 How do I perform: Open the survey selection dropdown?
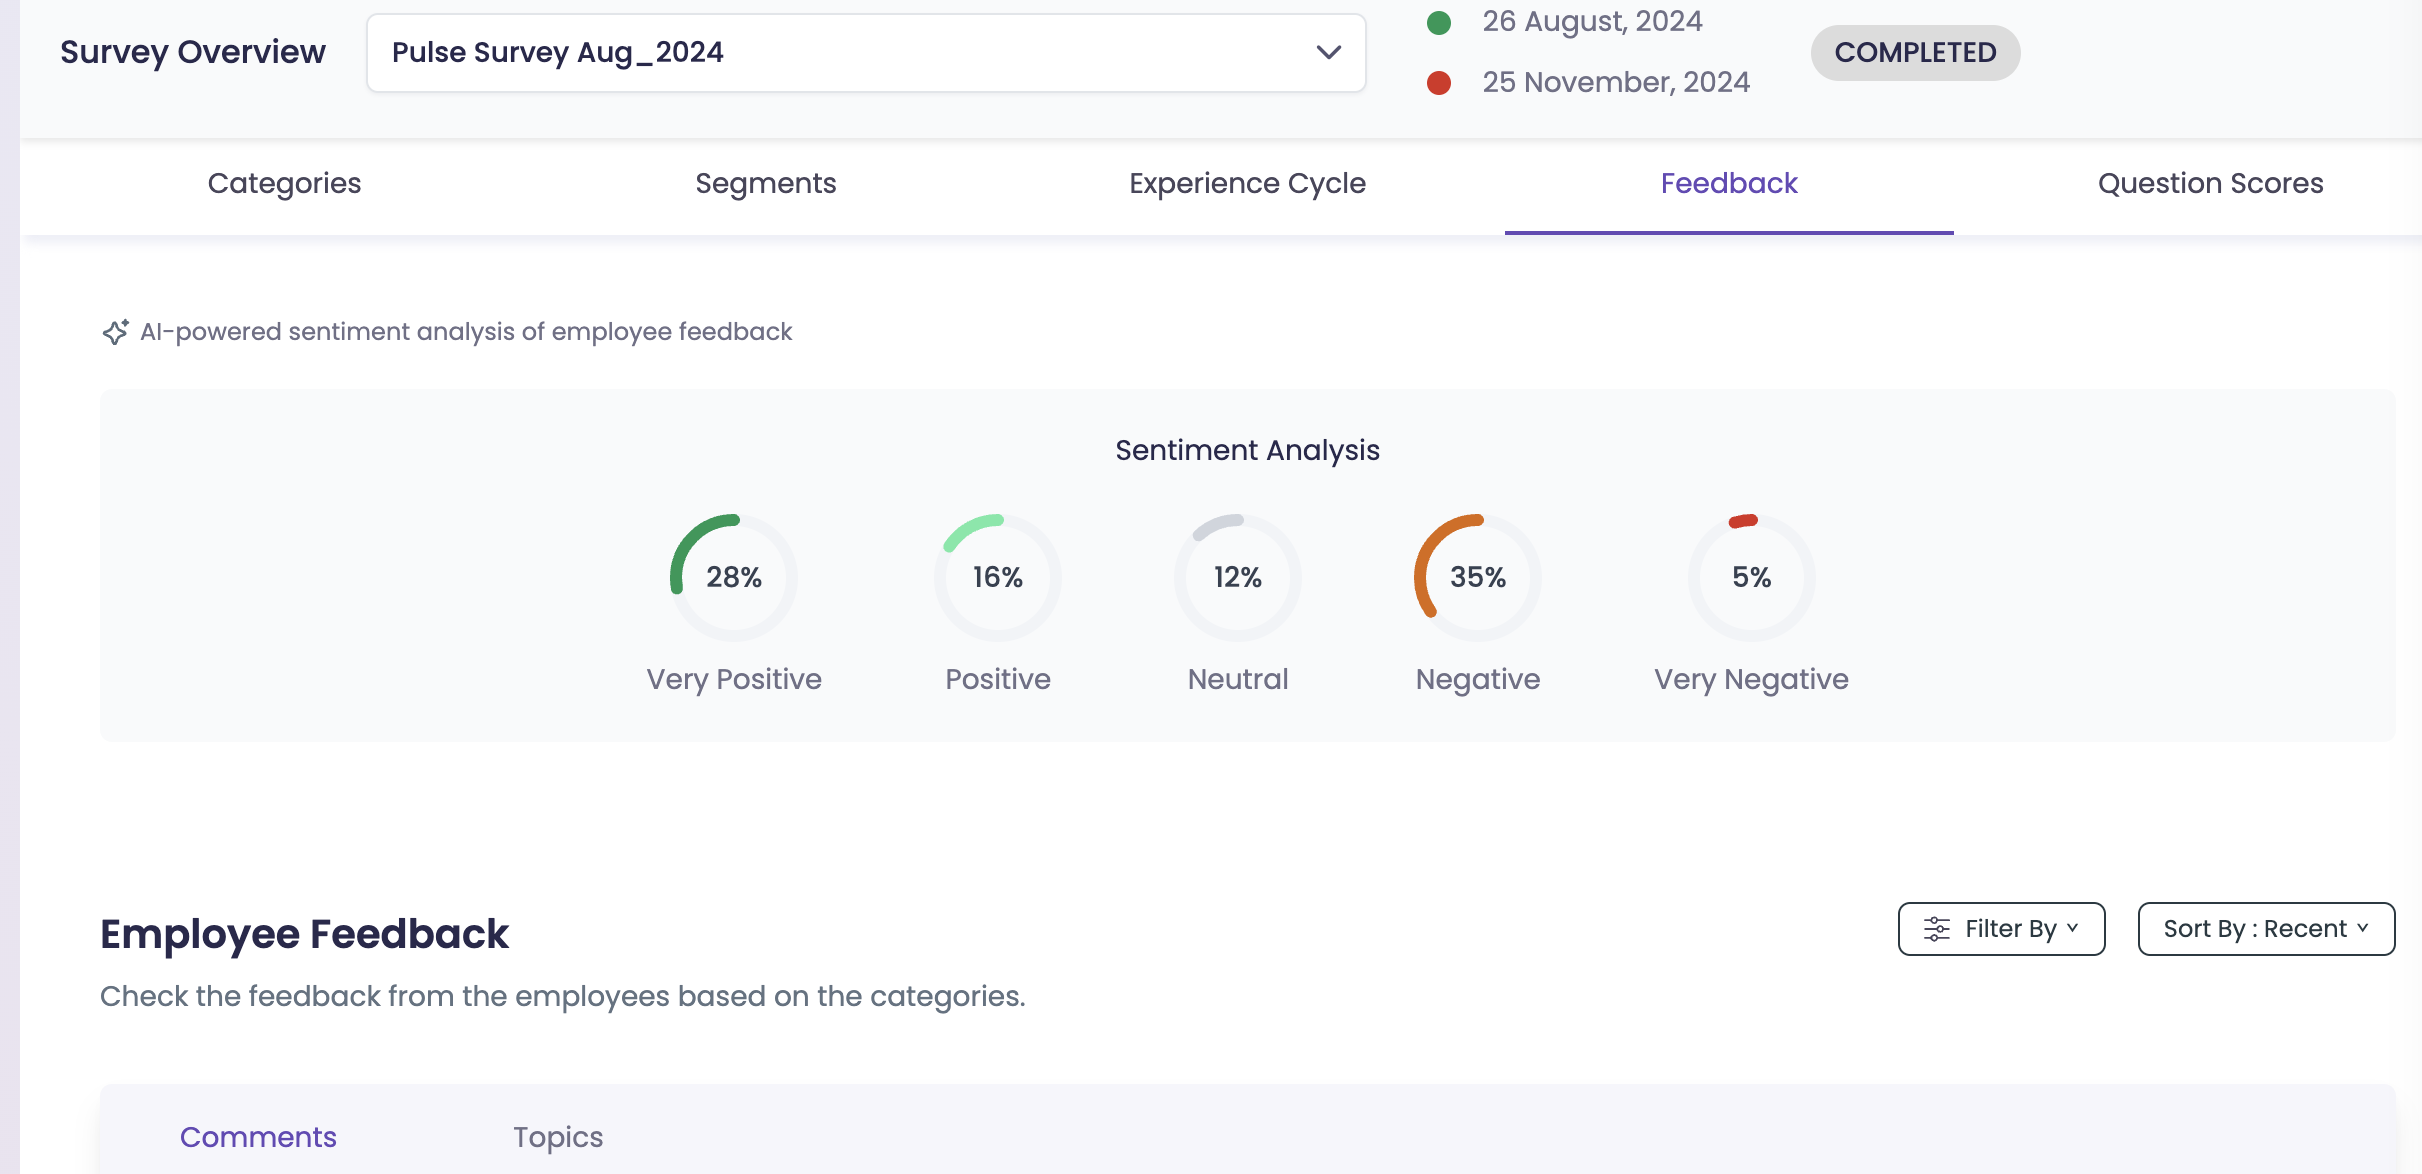point(1327,52)
